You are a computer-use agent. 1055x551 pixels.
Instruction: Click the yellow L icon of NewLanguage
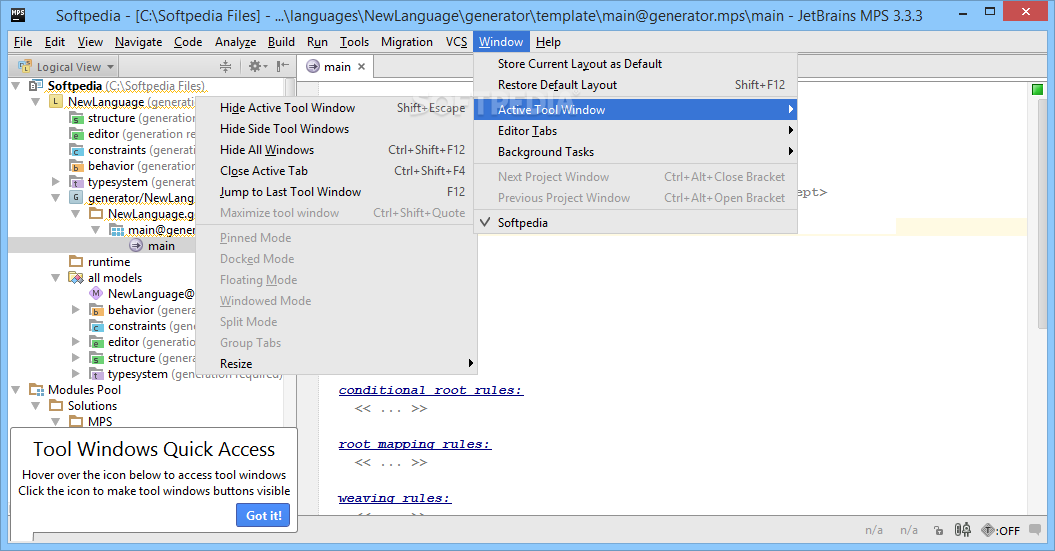pos(57,102)
